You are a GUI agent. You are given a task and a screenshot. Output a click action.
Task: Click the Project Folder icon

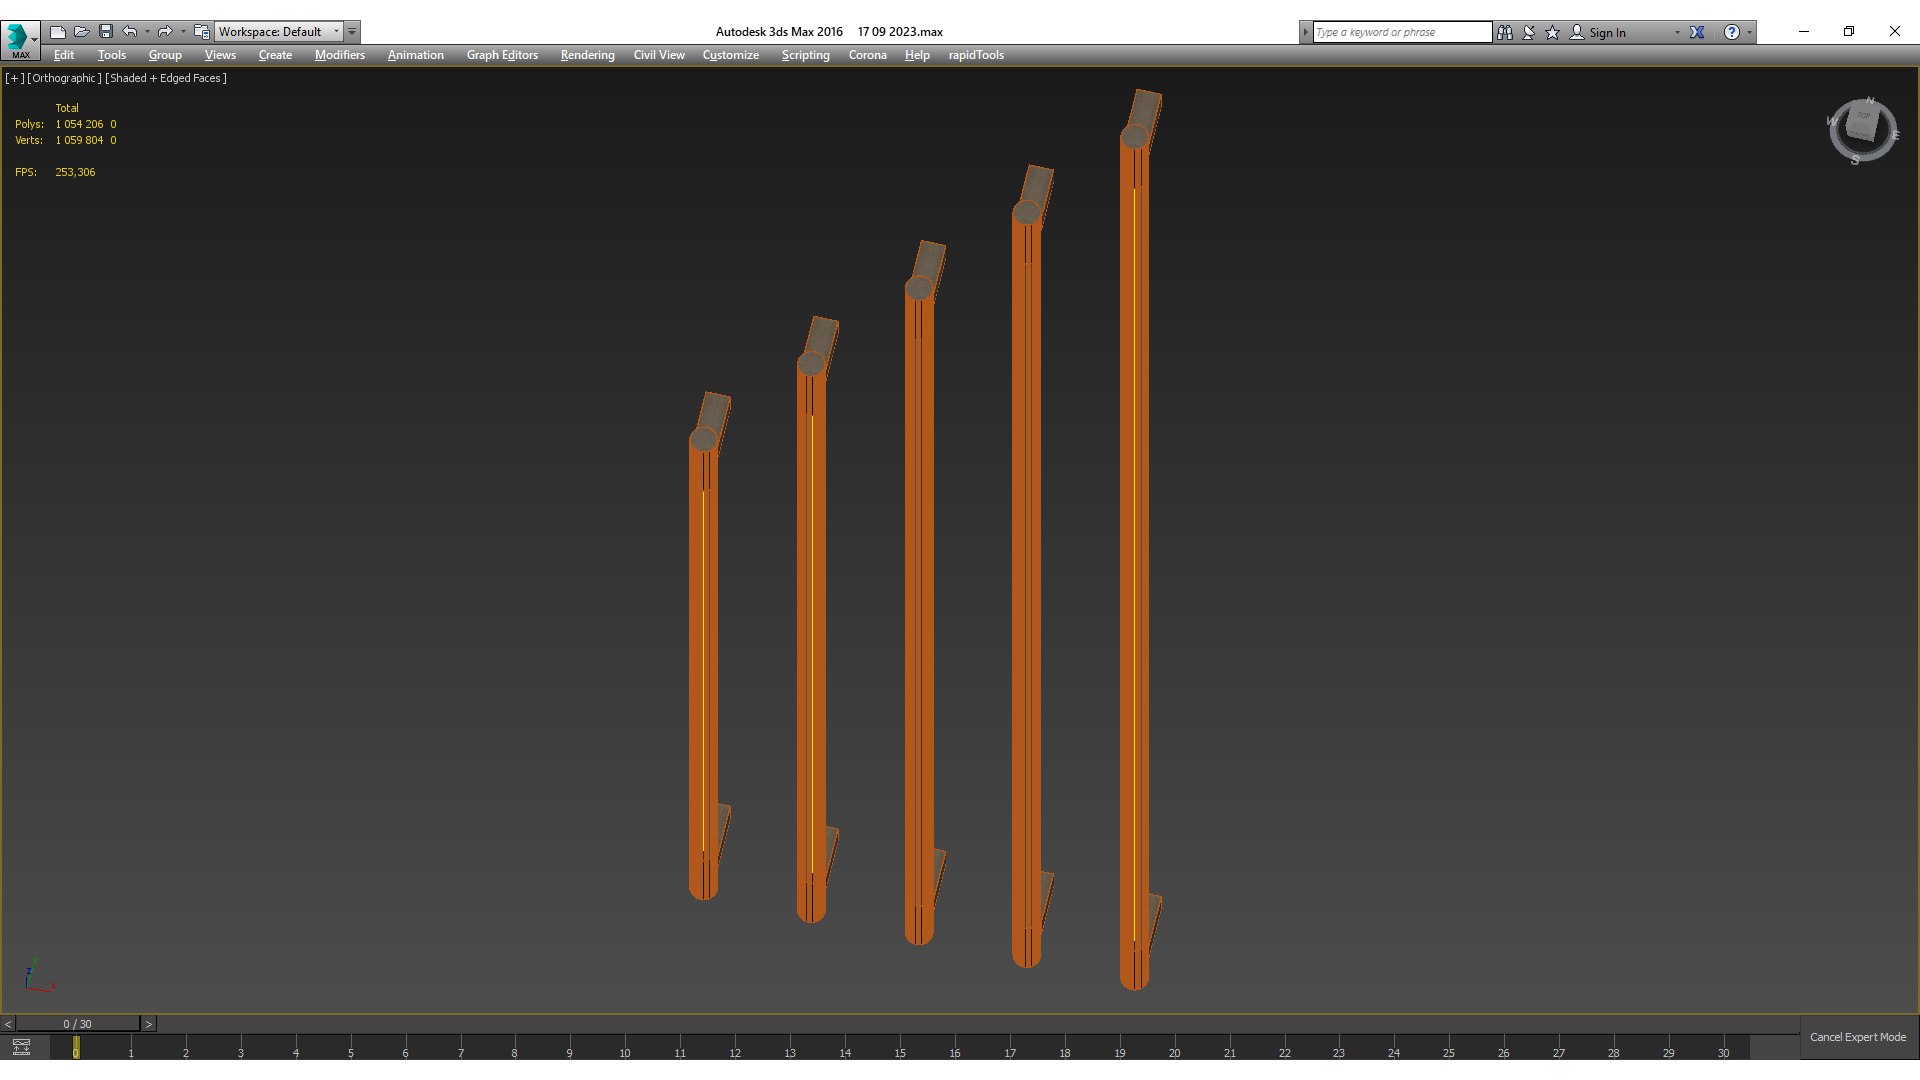(x=201, y=32)
